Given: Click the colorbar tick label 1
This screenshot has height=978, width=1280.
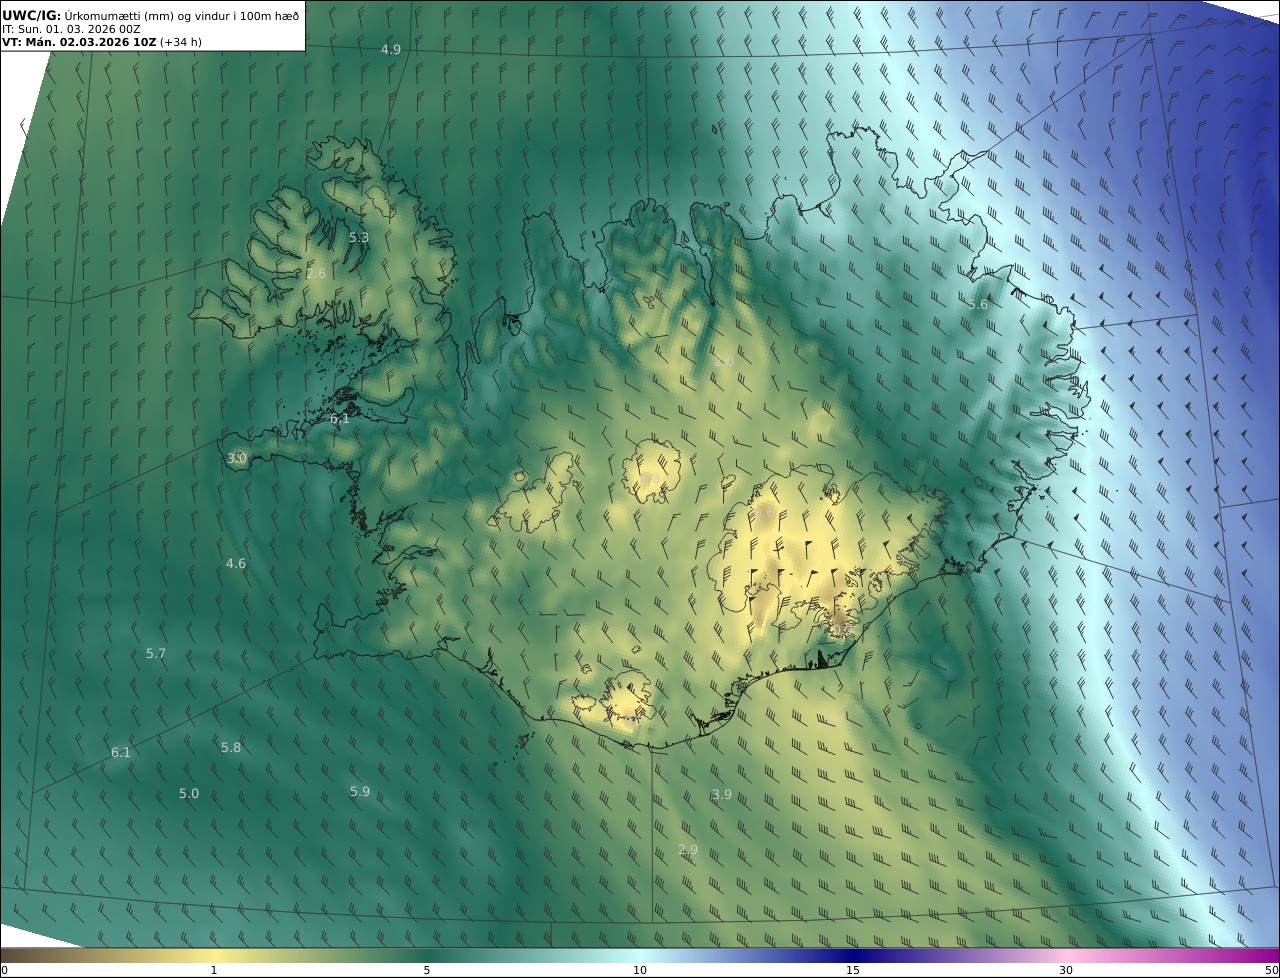Looking at the screenshot, I should [x=214, y=970].
